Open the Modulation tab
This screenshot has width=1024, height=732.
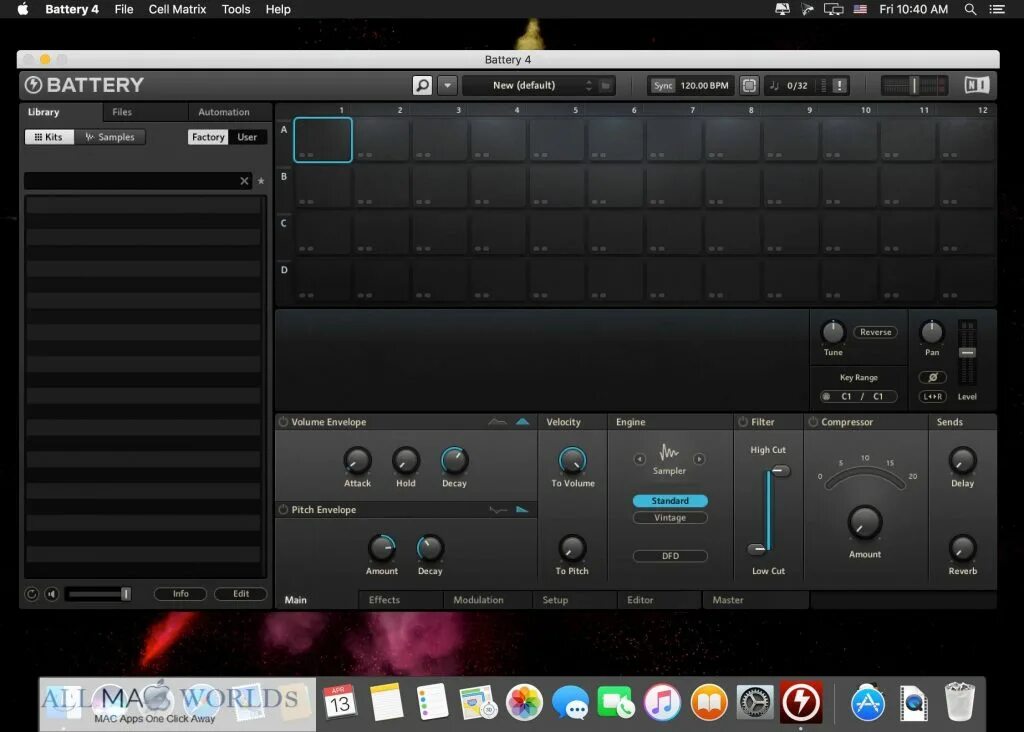click(479, 599)
